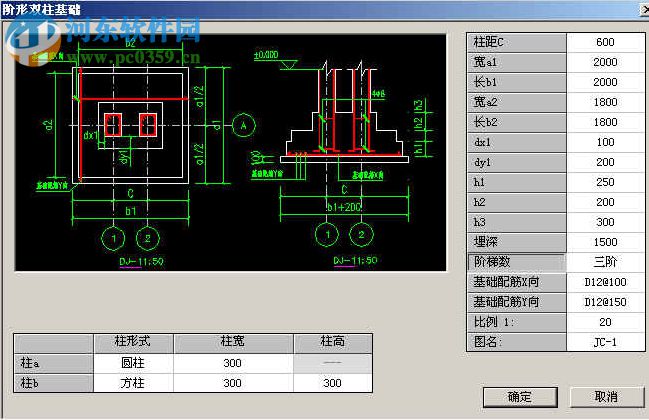Screen dimensions: 649x420
Task: Edit the 柱距C value 600
Action: 605,42
